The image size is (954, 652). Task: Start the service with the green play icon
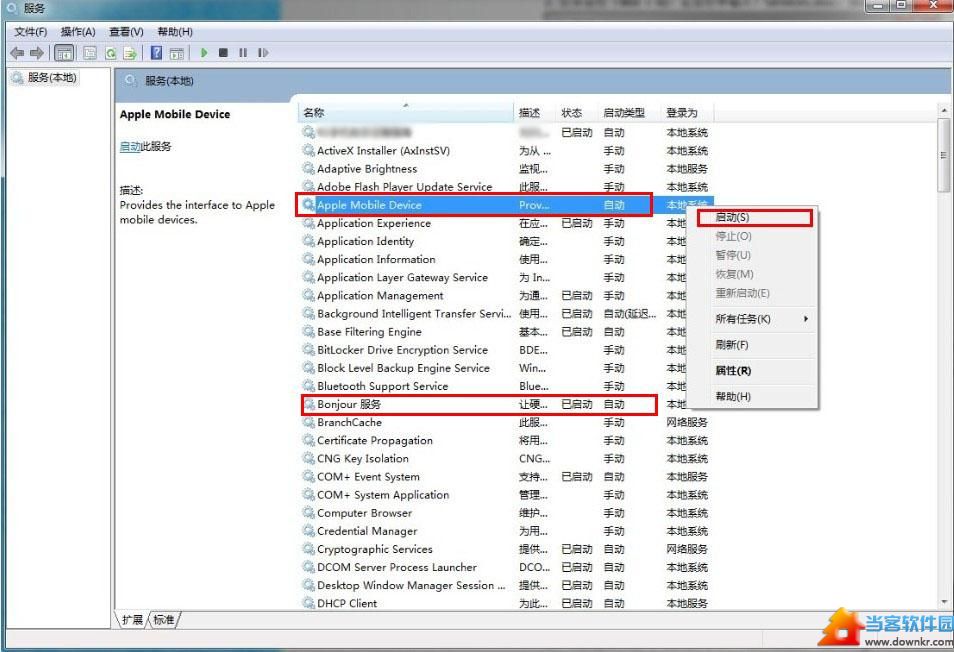click(x=204, y=53)
